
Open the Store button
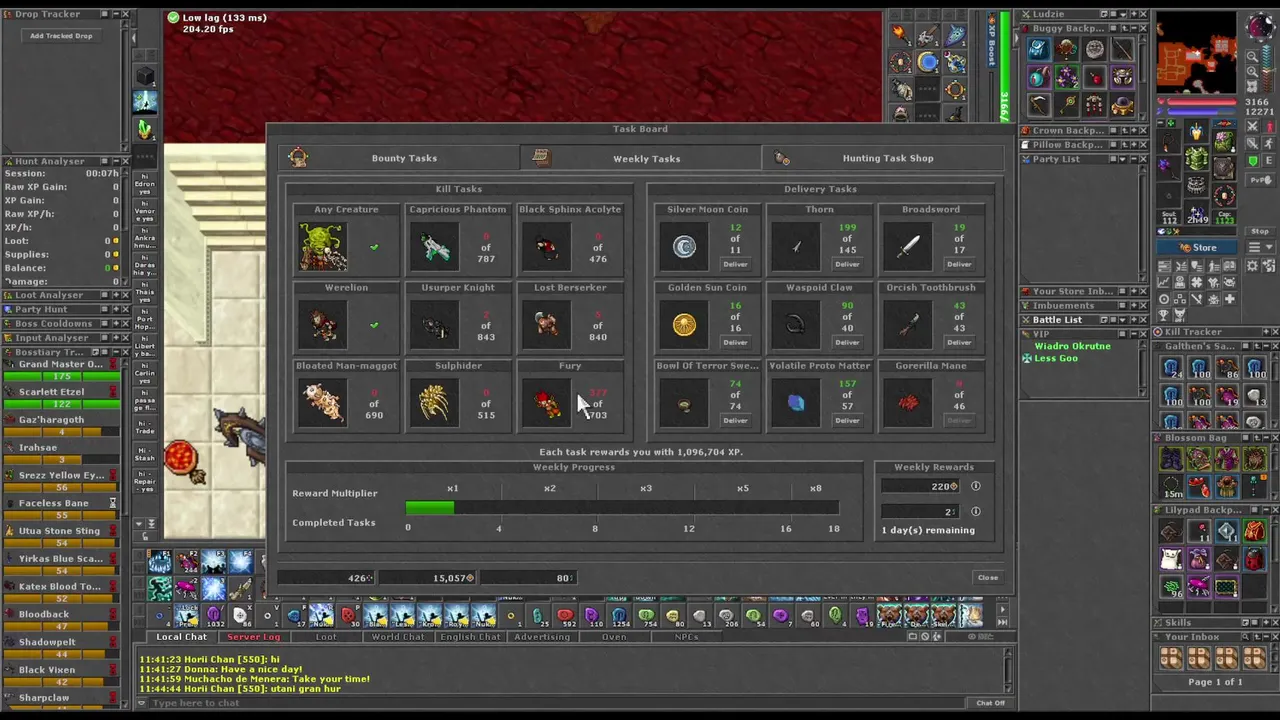(1198, 247)
